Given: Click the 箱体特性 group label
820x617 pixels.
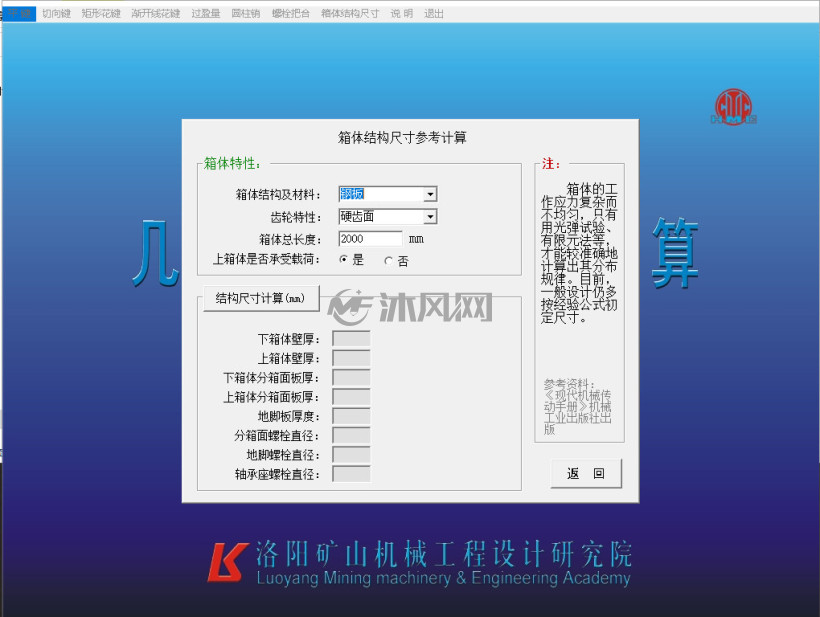Looking at the screenshot, I should coord(232,164).
